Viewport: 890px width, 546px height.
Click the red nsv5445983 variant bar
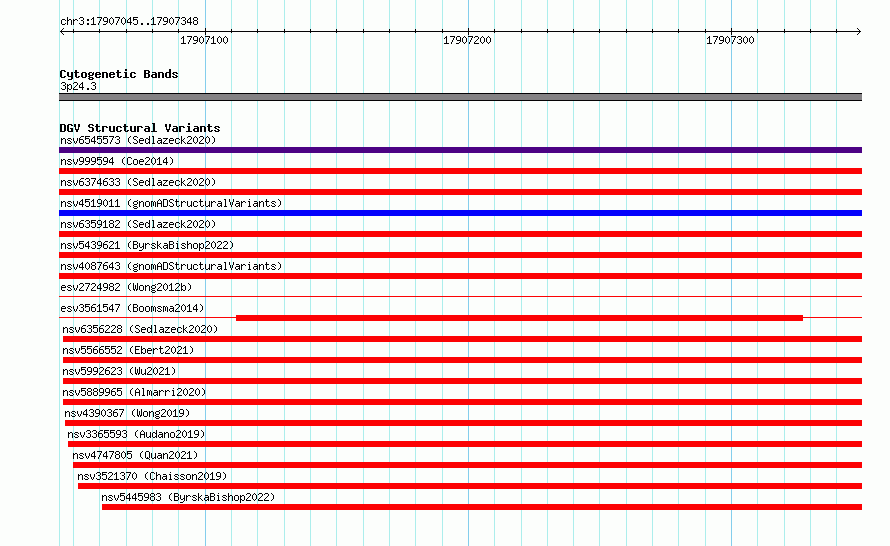[482, 507]
